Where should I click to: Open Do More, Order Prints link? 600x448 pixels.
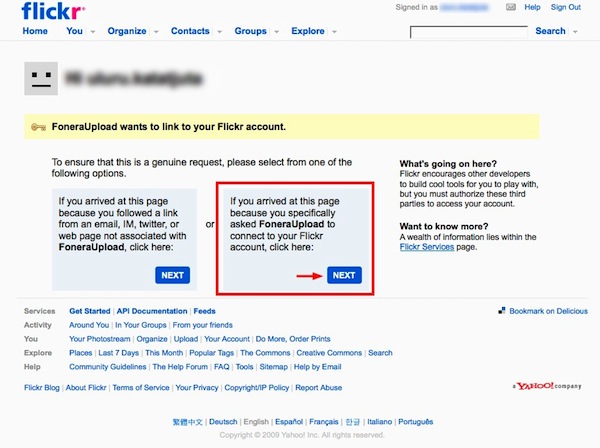293,339
